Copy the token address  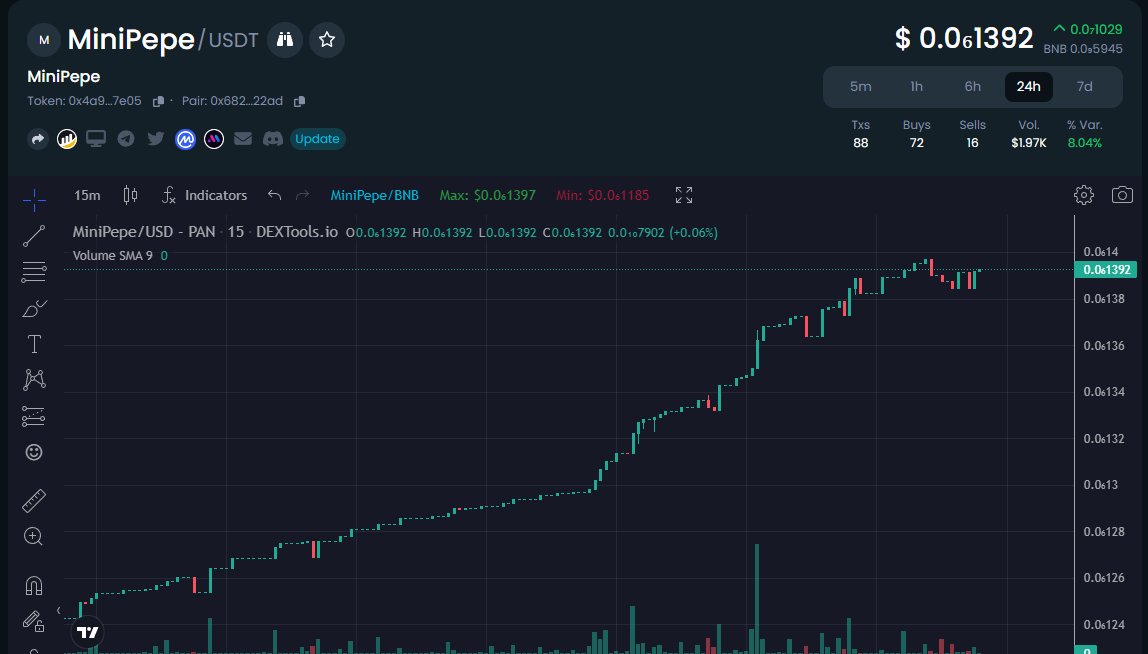(x=157, y=101)
